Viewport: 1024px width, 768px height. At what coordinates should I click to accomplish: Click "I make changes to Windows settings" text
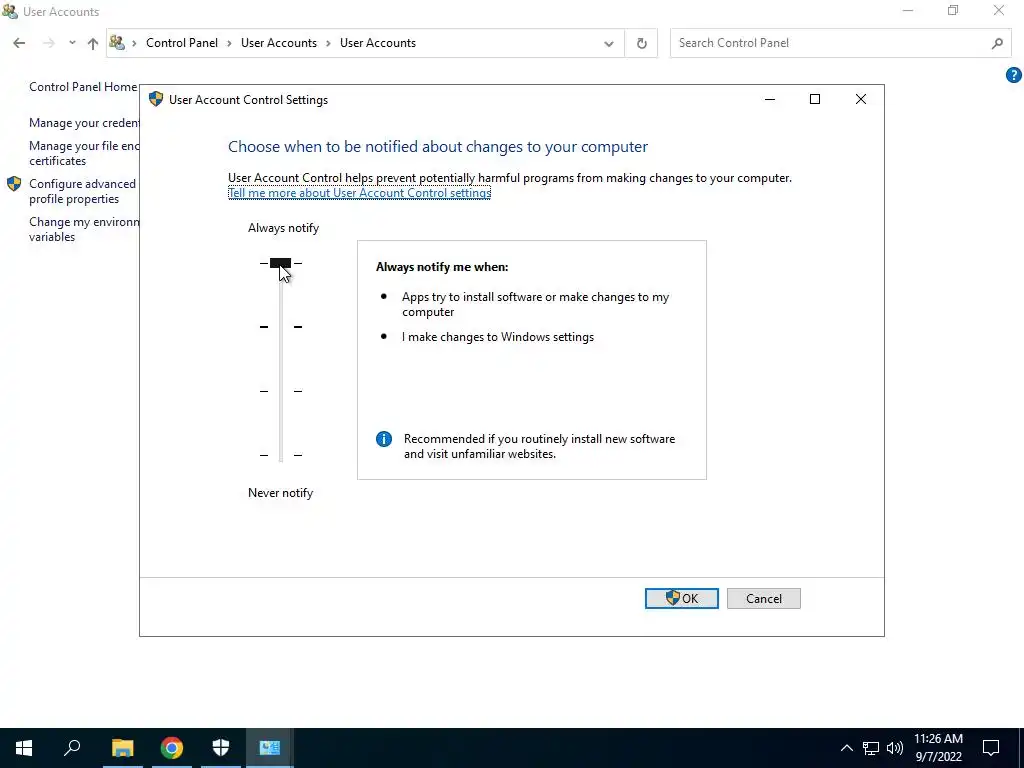pyautogui.click(x=498, y=337)
